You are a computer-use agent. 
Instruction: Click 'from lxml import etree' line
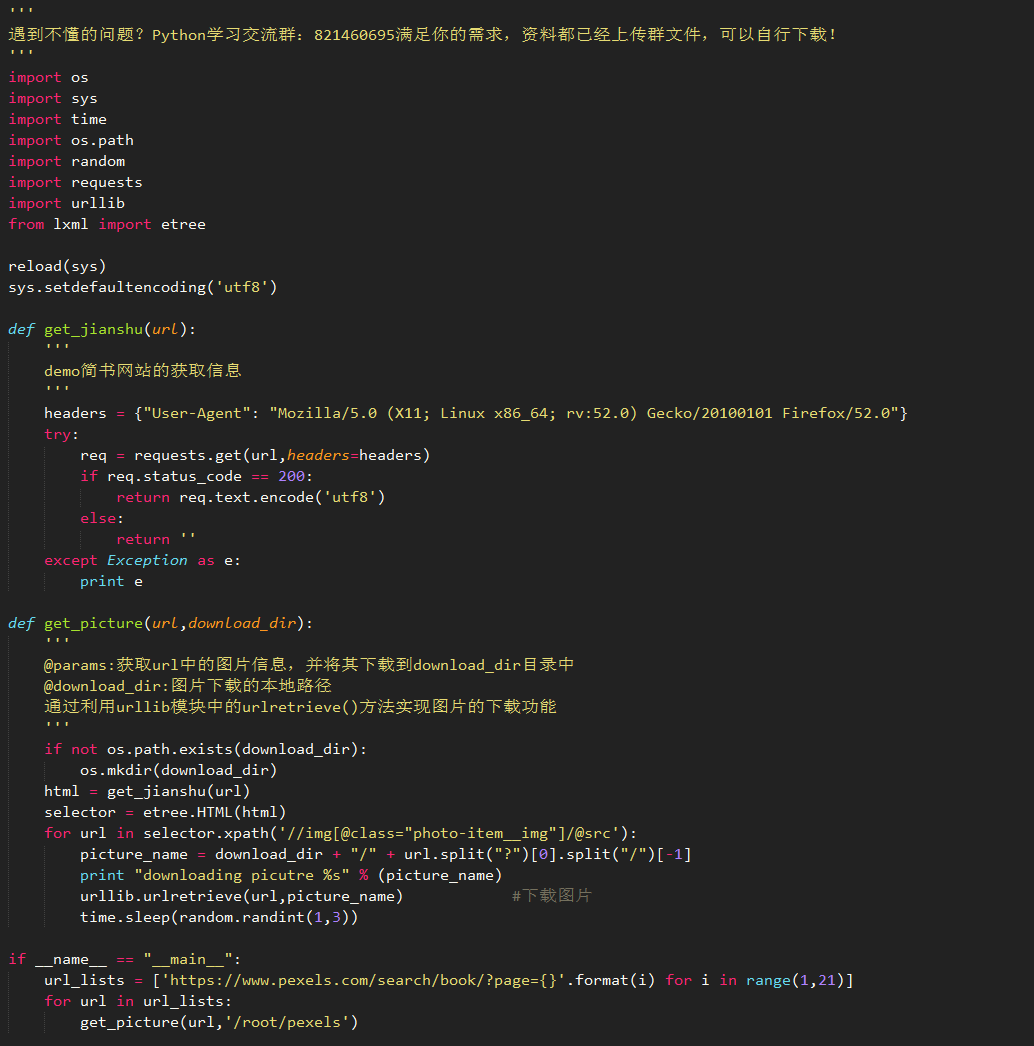pyautogui.click(x=107, y=225)
